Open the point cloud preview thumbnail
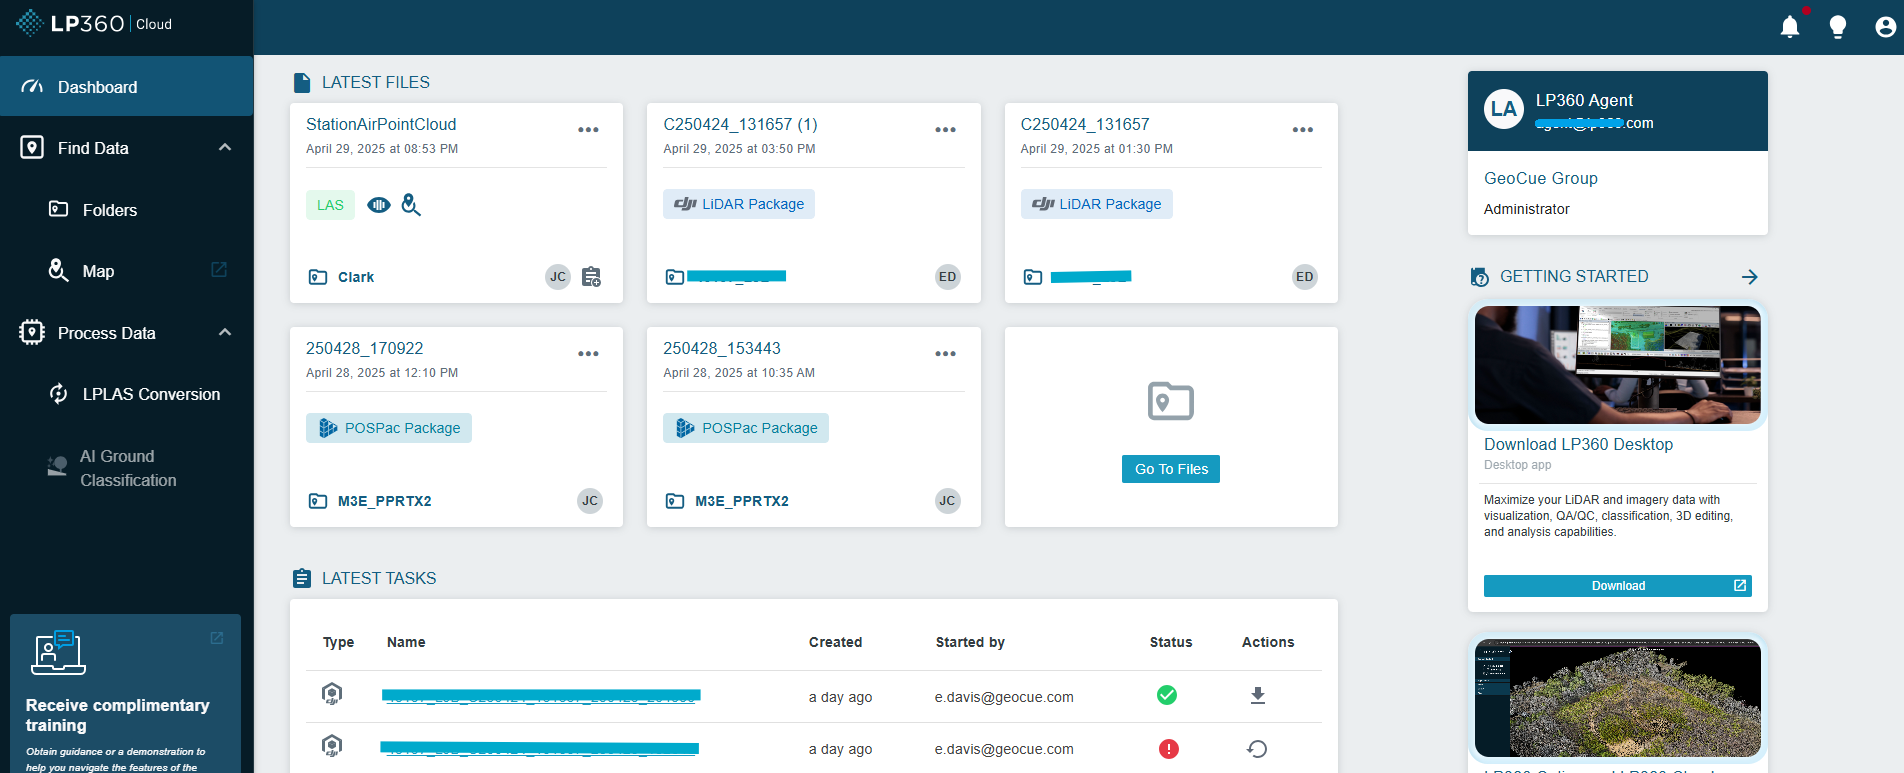Image resolution: width=1904 pixels, height=773 pixels. [x=1617, y=699]
